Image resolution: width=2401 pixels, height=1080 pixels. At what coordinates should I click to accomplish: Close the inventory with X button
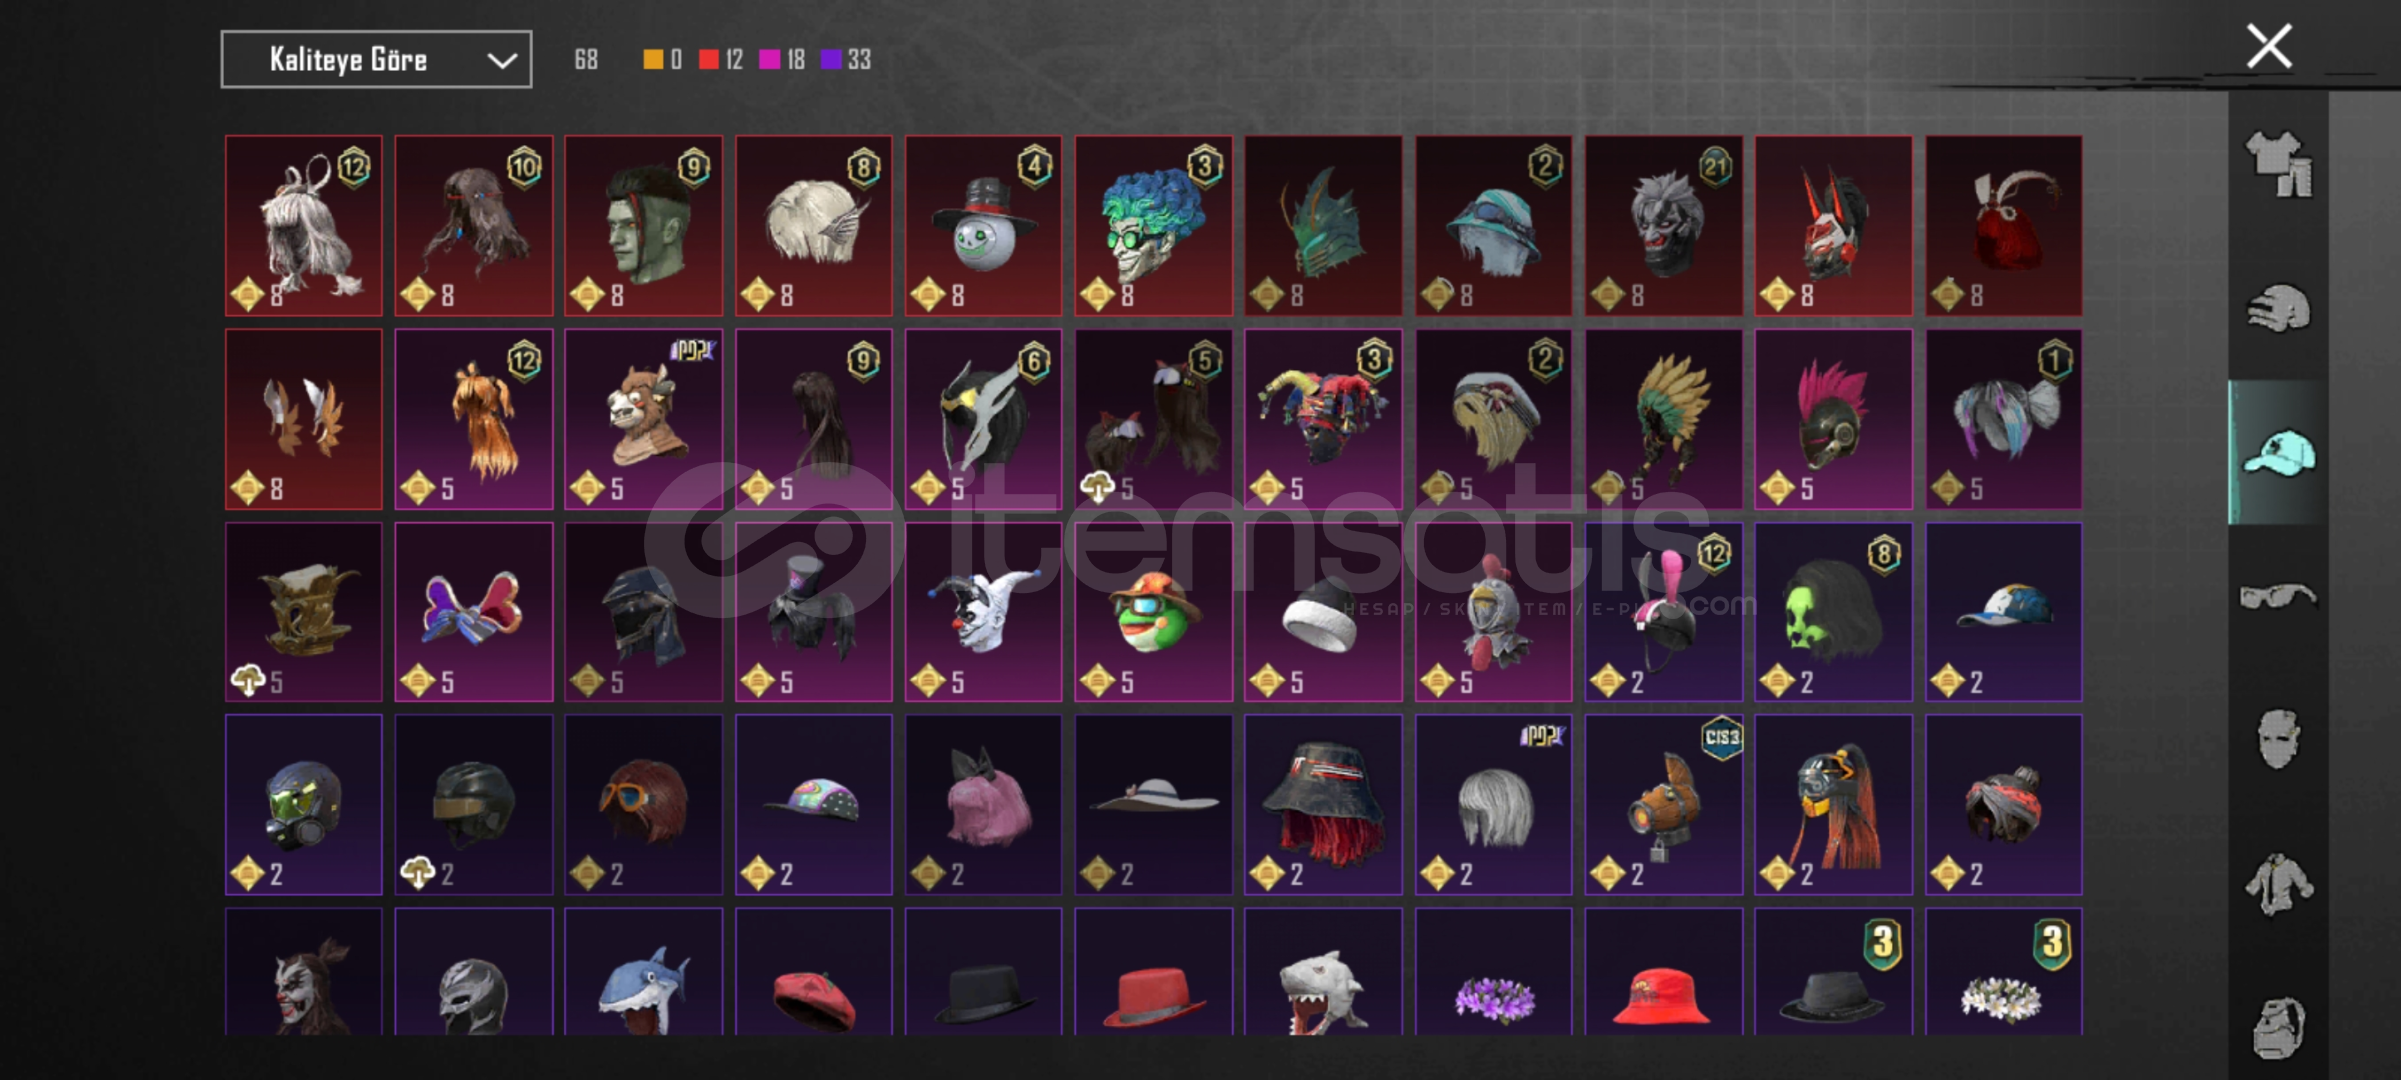2269,46
